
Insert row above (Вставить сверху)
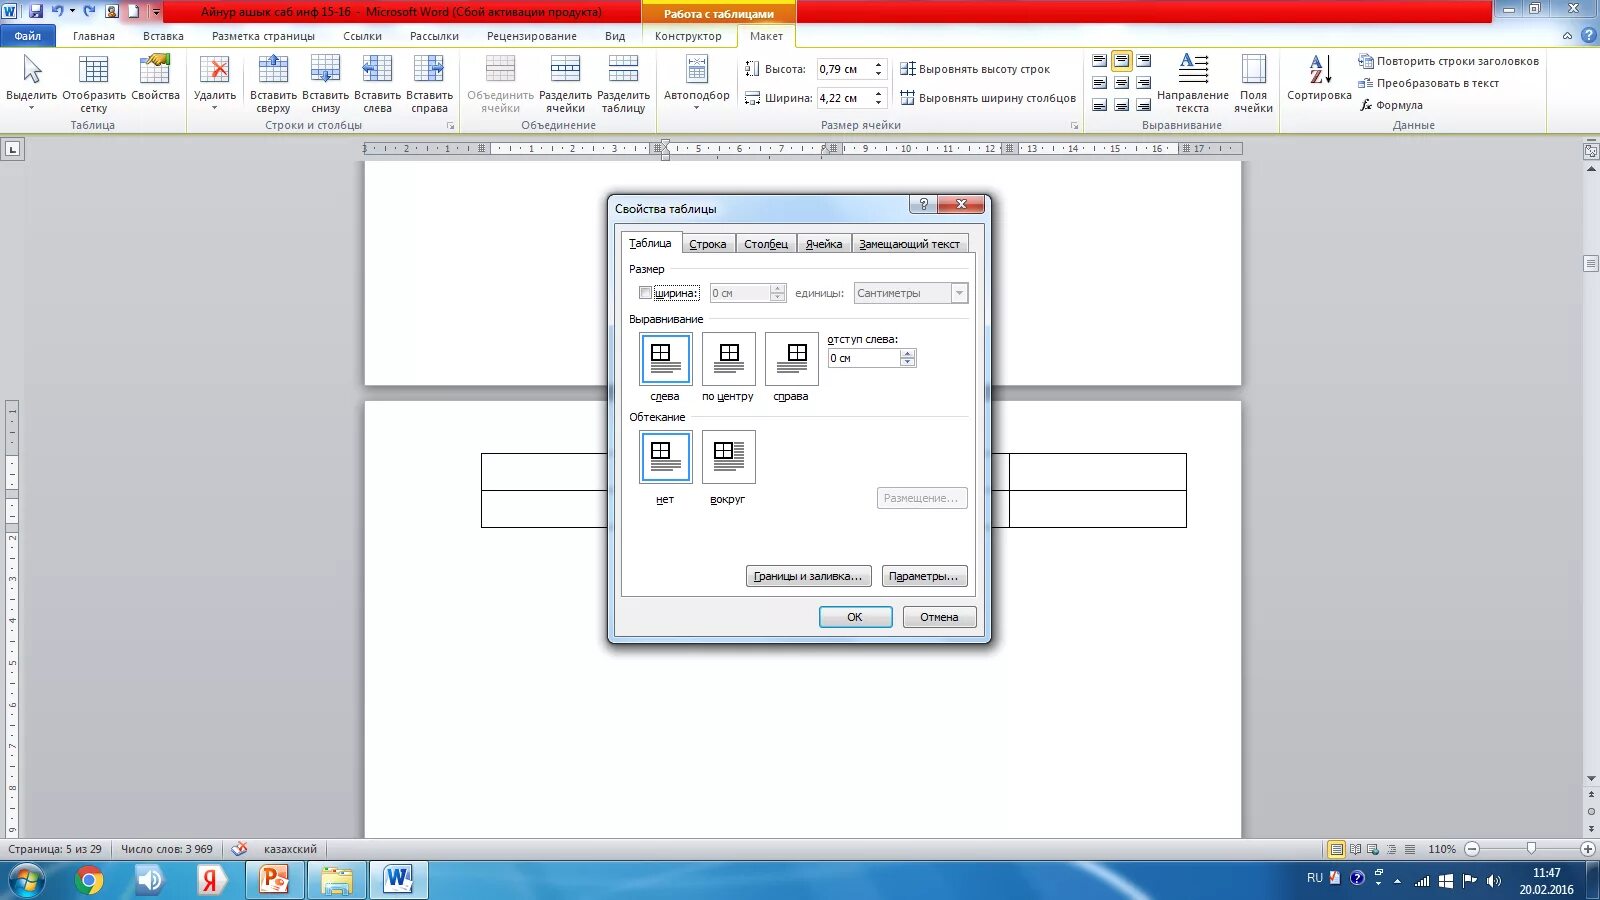pyautogui.click(x=273, y=82)
